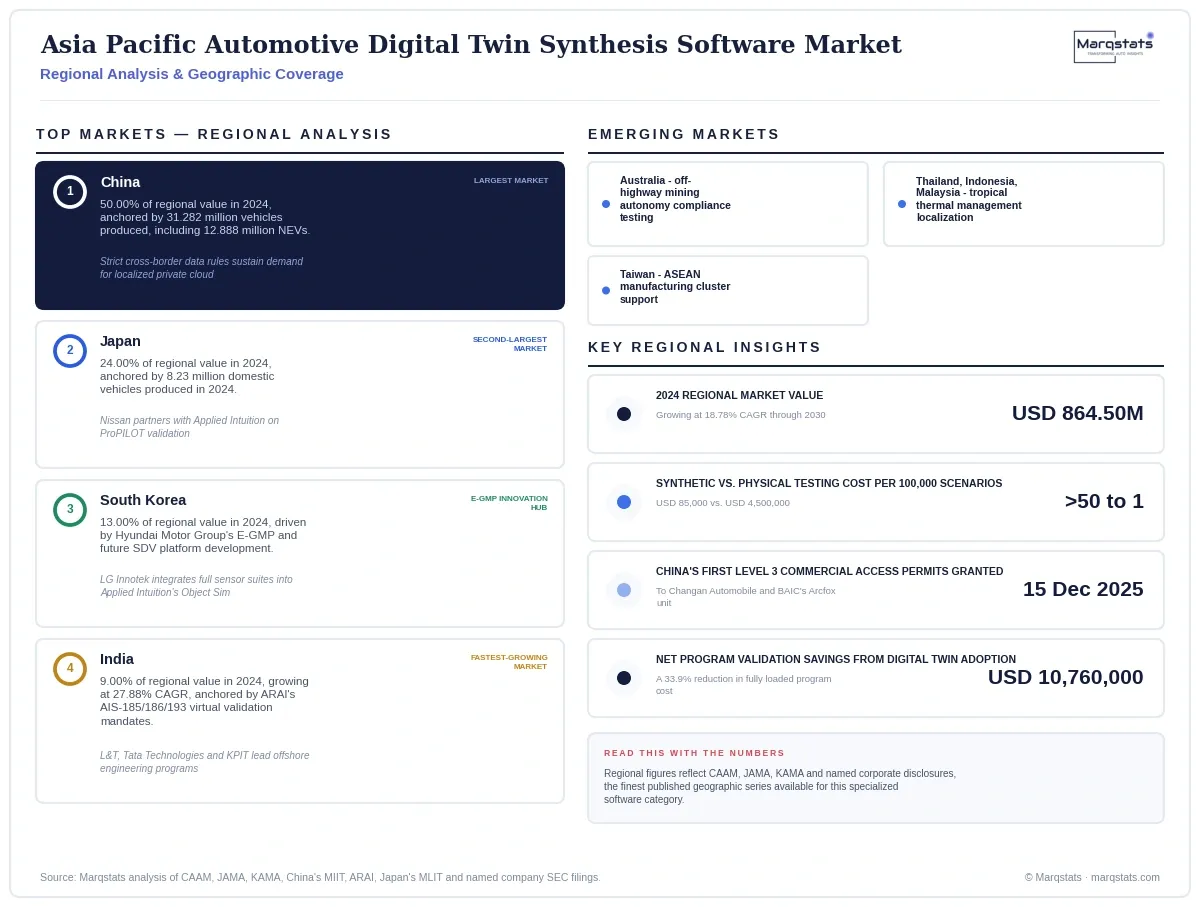Click the dot icon for Synthetic vs. Physical Testing
The image size is (1200, 907).
click(x=624, y=502)
